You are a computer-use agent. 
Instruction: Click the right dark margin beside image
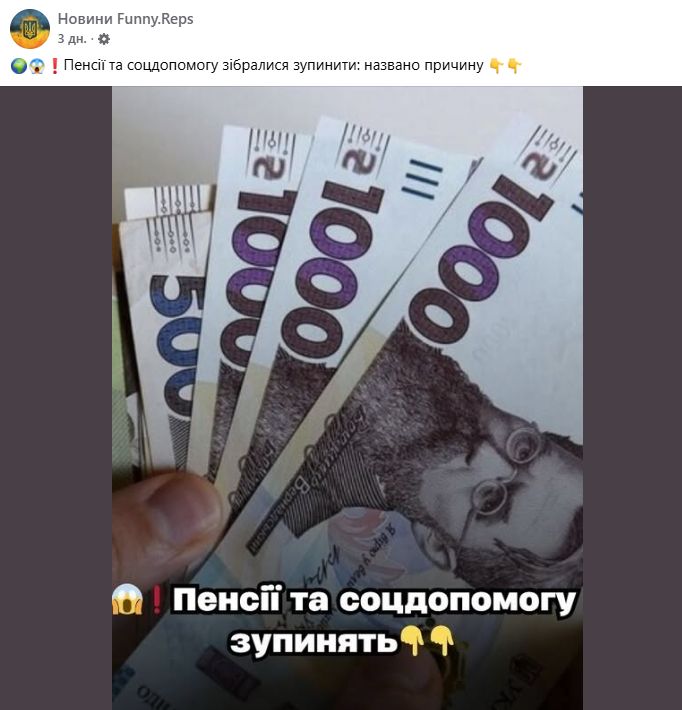[632, 398]
